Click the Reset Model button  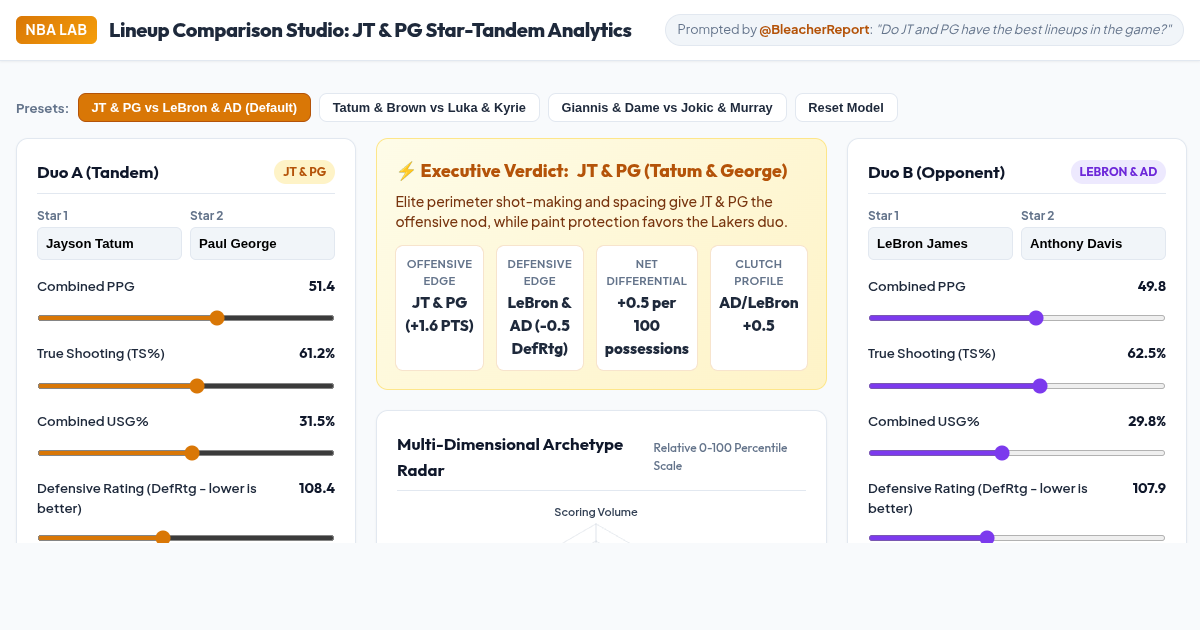pyautogui.click(x=846, y=108)
